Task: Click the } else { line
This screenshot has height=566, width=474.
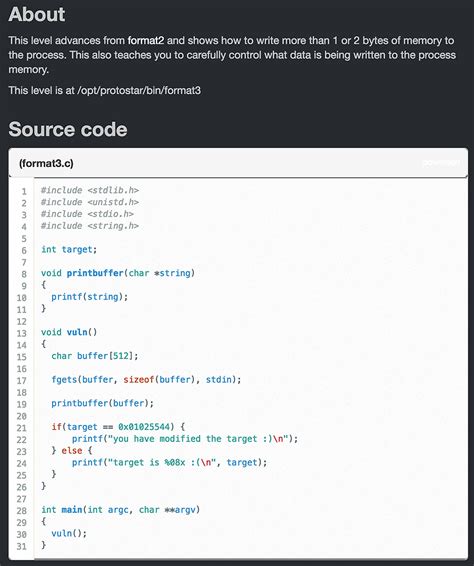Action: coord(72,451)
